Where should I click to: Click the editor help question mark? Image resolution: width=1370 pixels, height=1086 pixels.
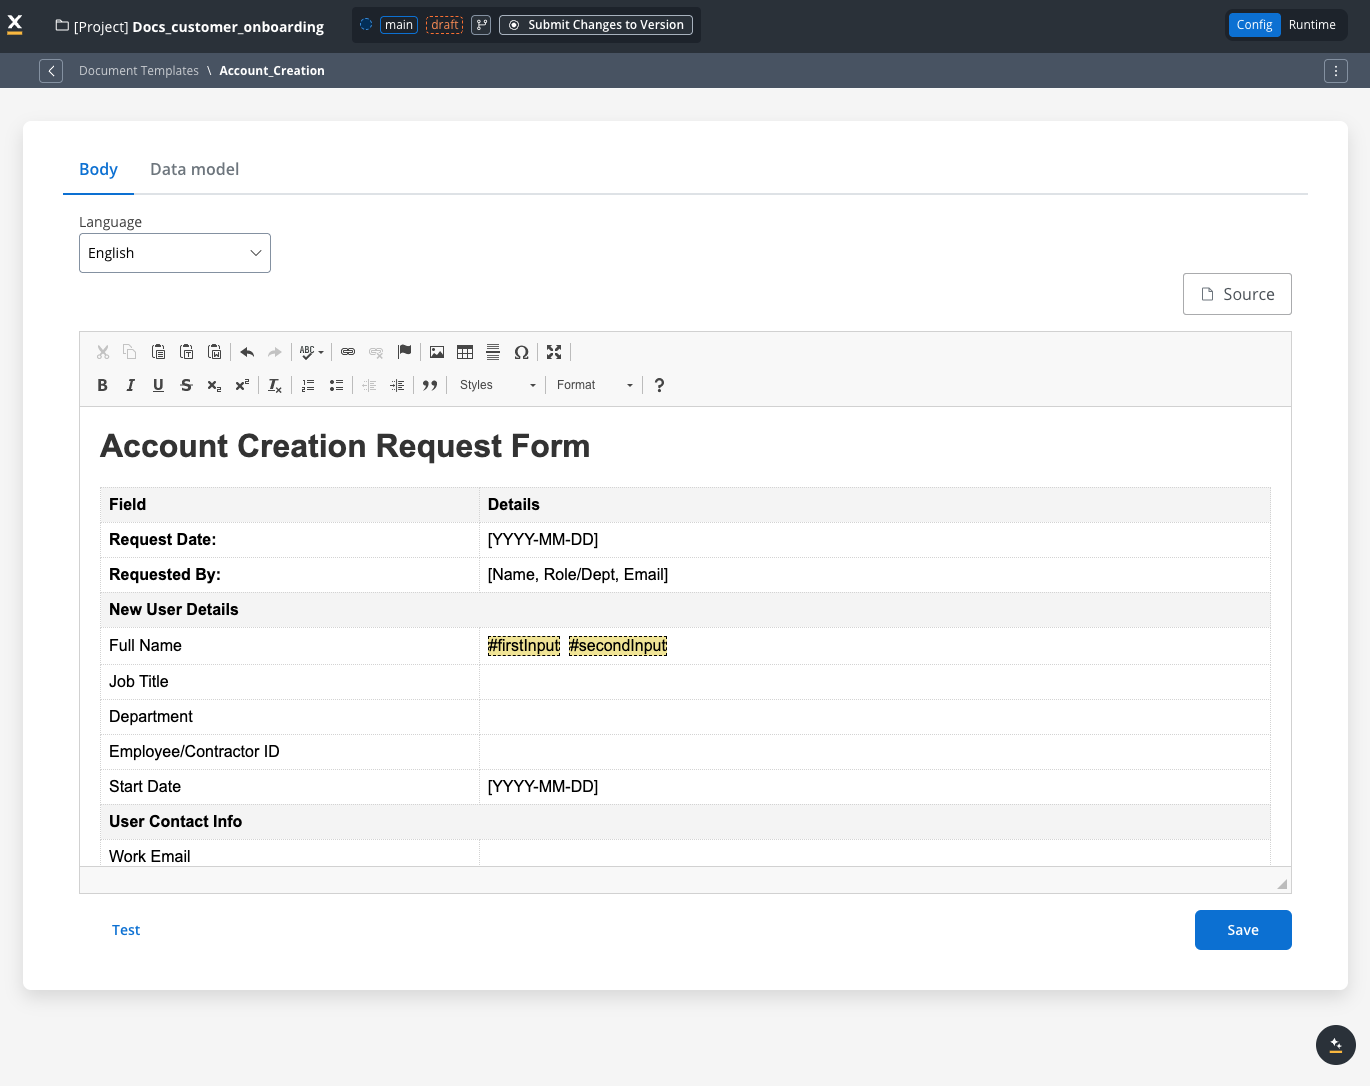pos(659,385)
